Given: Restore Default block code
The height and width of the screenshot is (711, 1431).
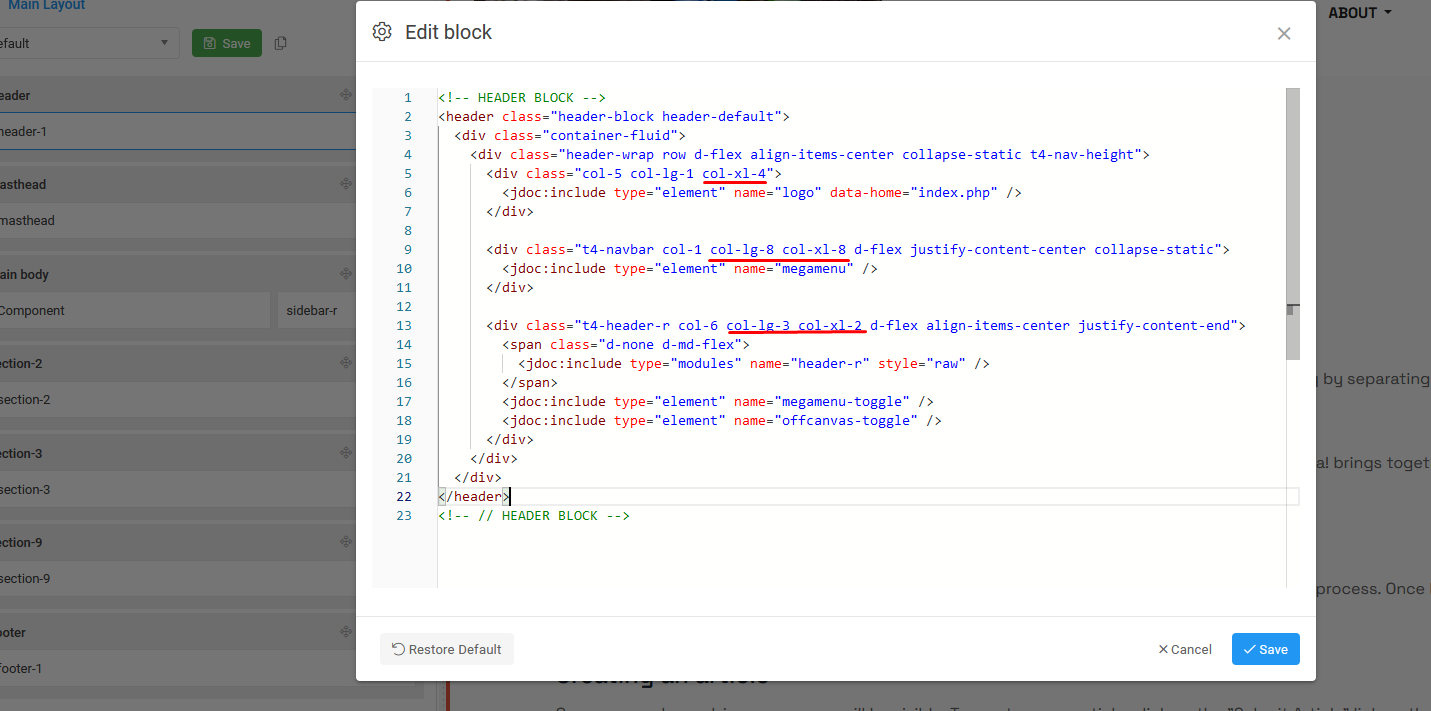Looking at the screenshot, I should tap(446, 649).
